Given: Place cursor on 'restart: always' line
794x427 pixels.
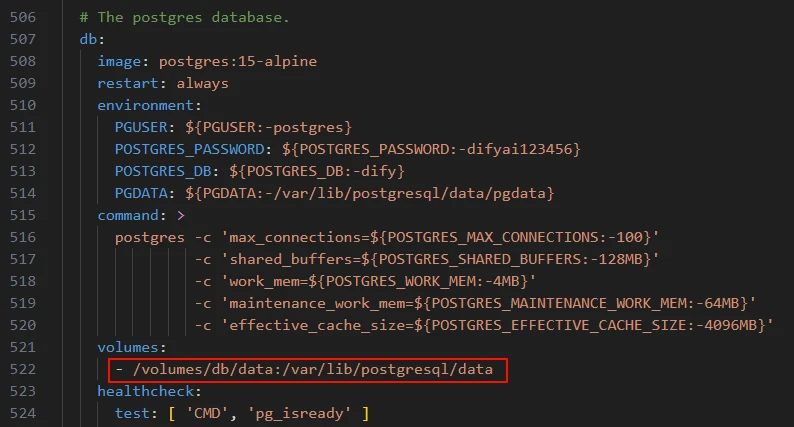Looking at the screenshot, I should (x=163, y=84).
